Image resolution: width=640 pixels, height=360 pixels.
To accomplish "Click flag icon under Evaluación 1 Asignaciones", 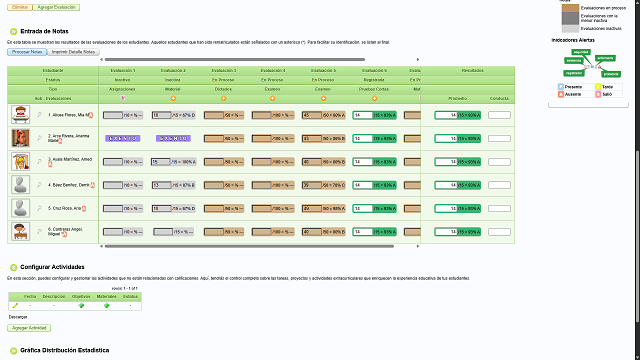I will (x=123, y=98).
